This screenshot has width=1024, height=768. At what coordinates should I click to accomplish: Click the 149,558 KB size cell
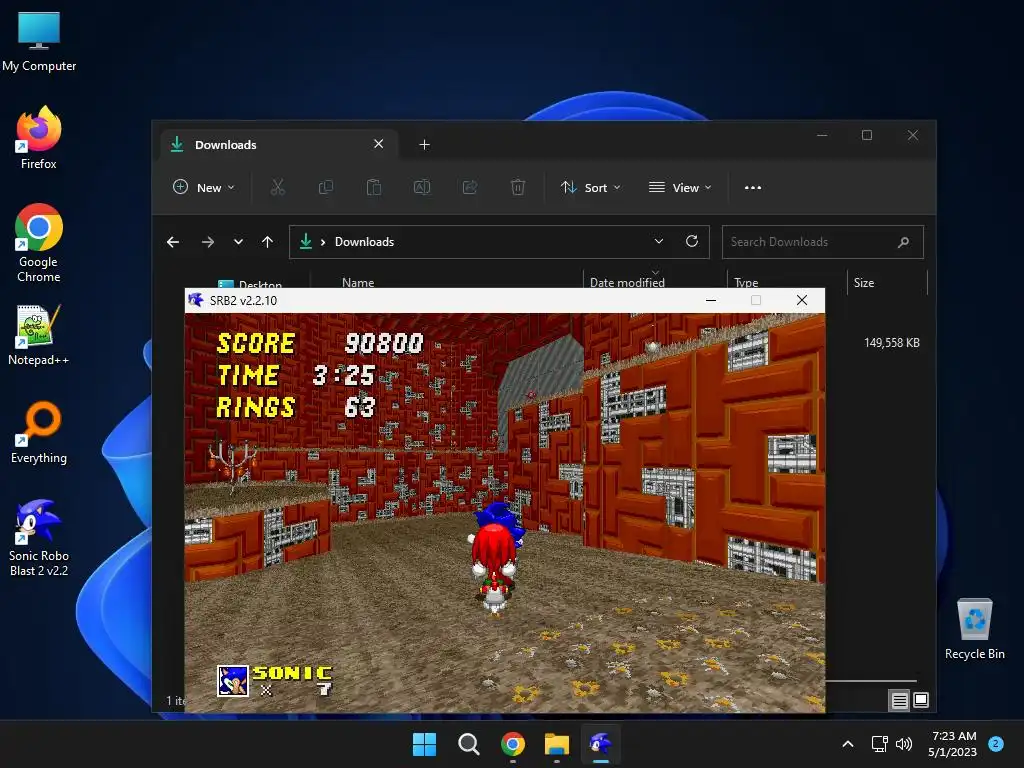click(x=891, y=343)
